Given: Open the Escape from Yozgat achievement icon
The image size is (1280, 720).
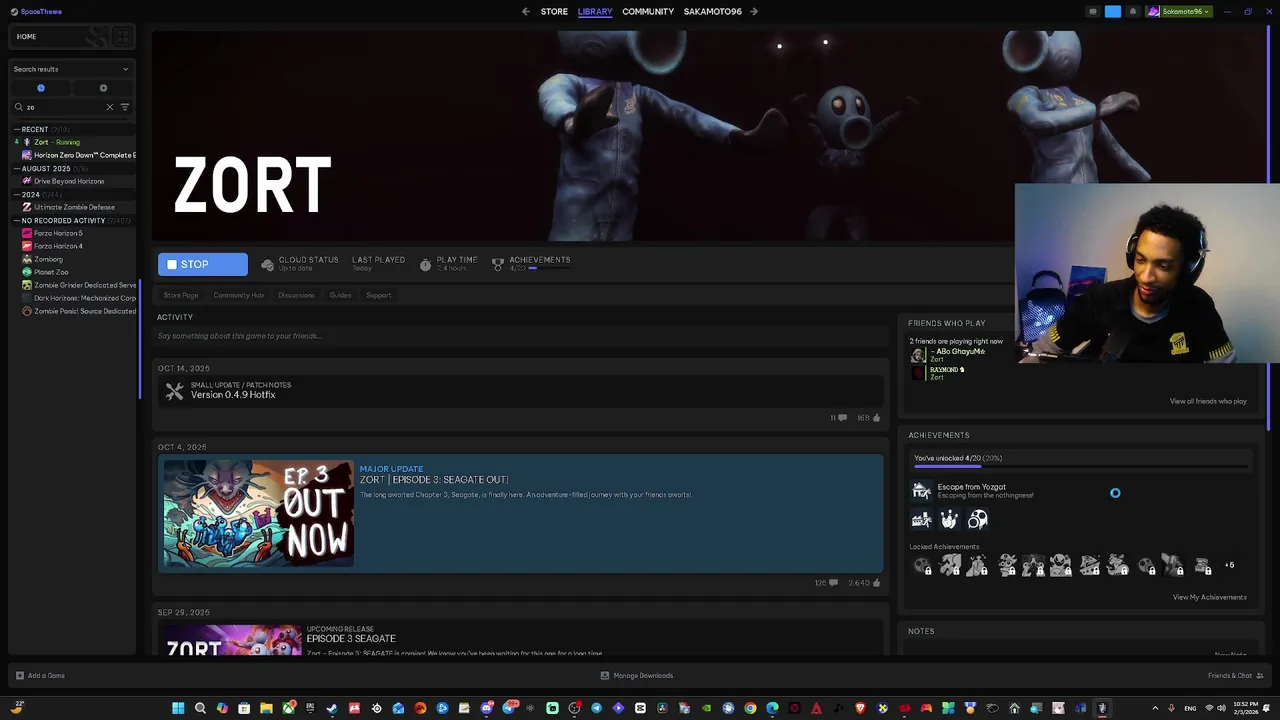Looking at the screenshot, I should tap(921, 490).
